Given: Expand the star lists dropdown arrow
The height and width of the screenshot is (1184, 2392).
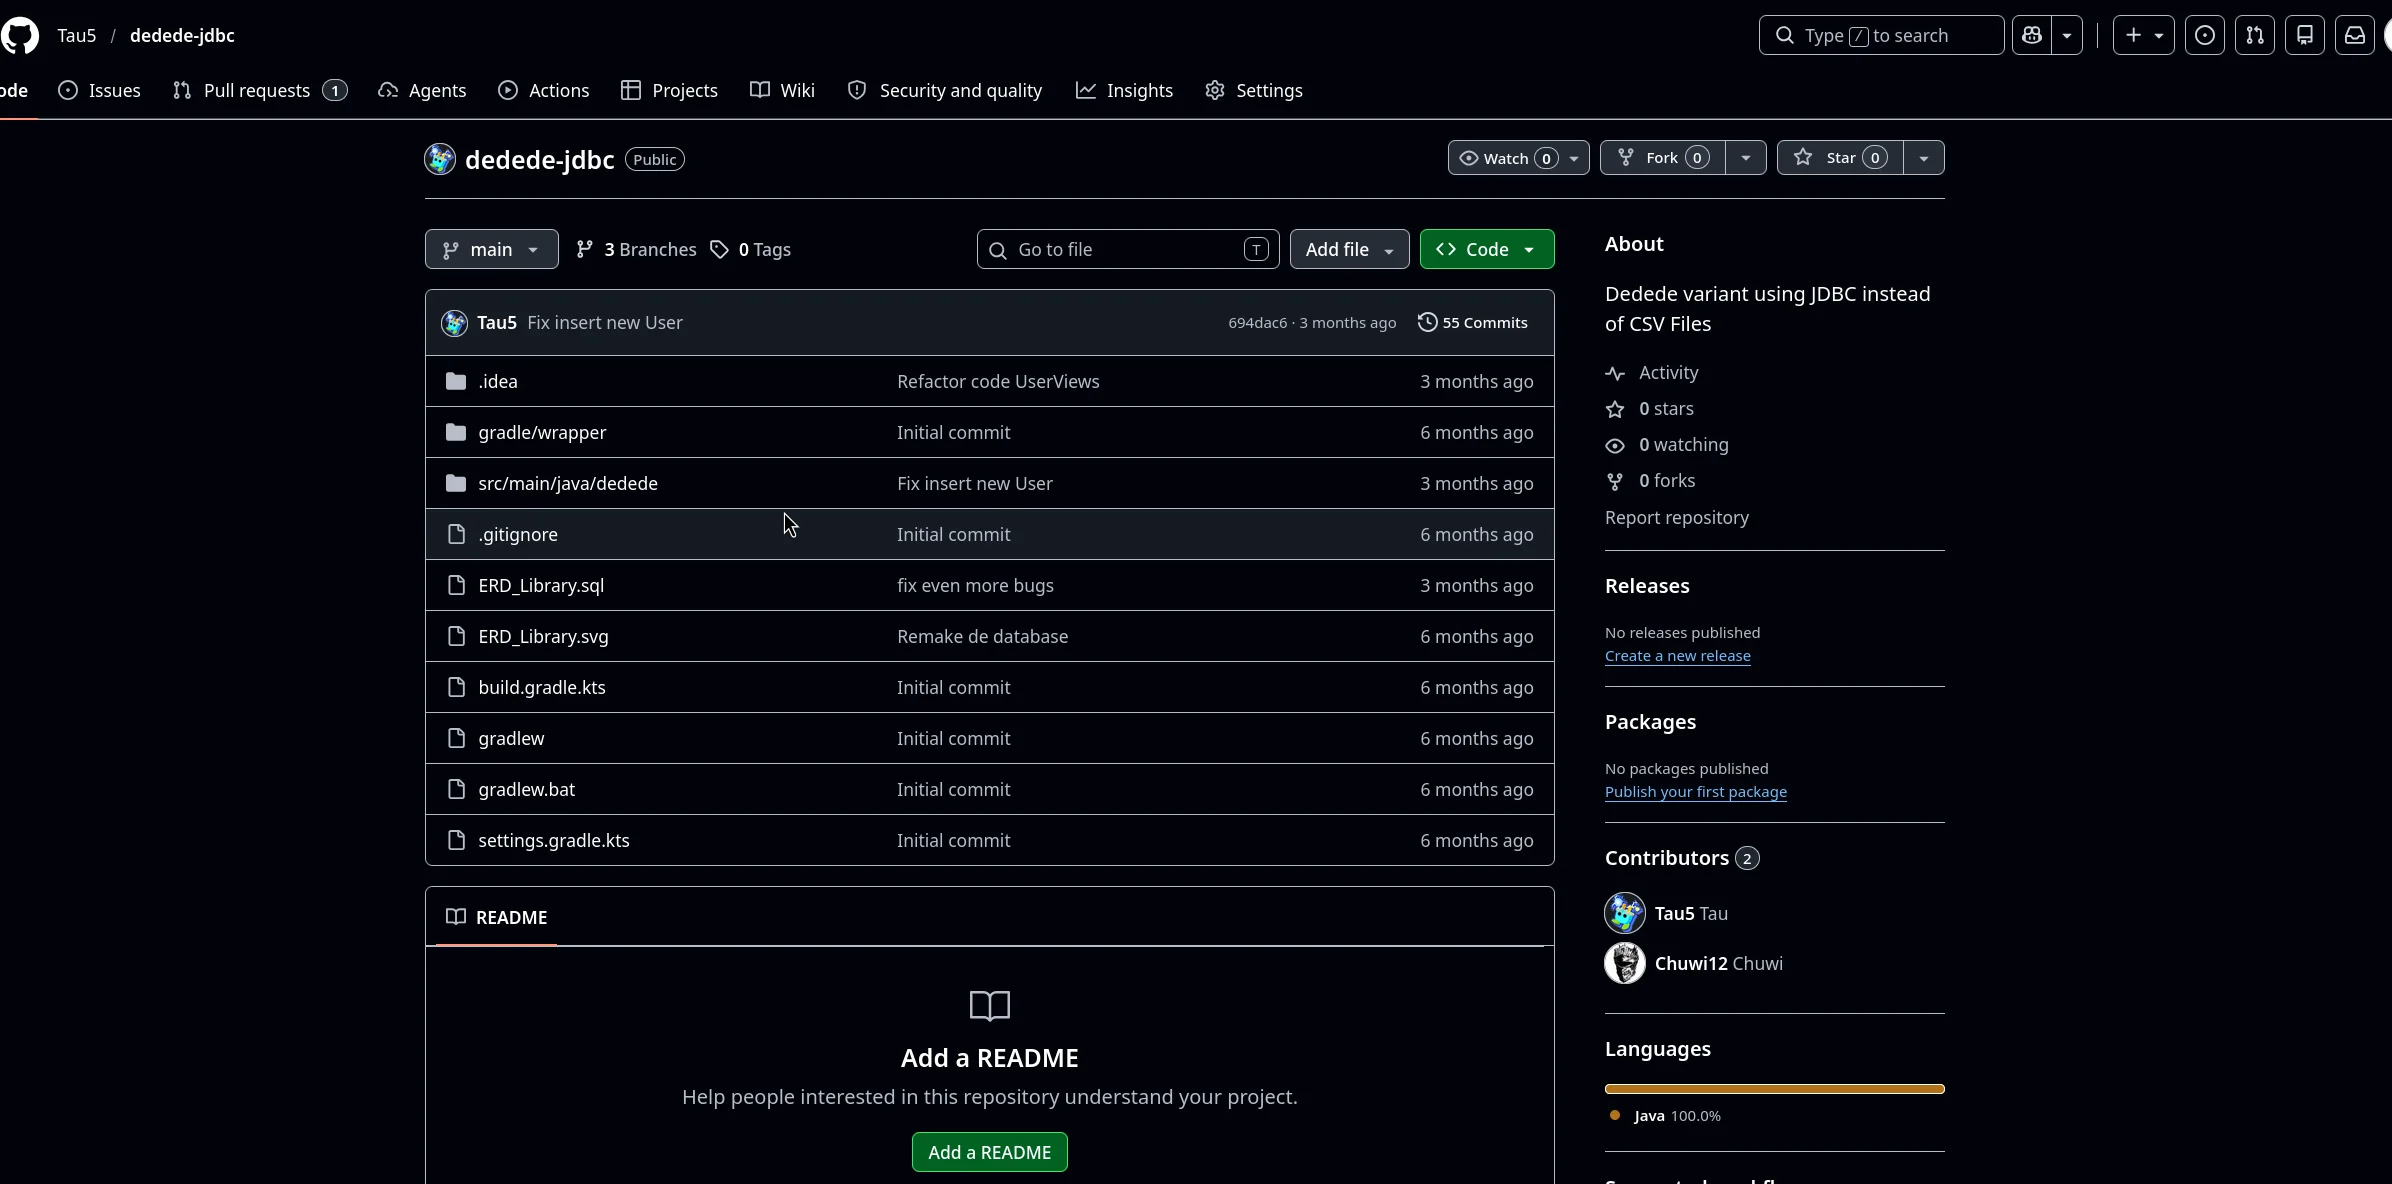Looking at the screenshot, I should click(1924, 158).
